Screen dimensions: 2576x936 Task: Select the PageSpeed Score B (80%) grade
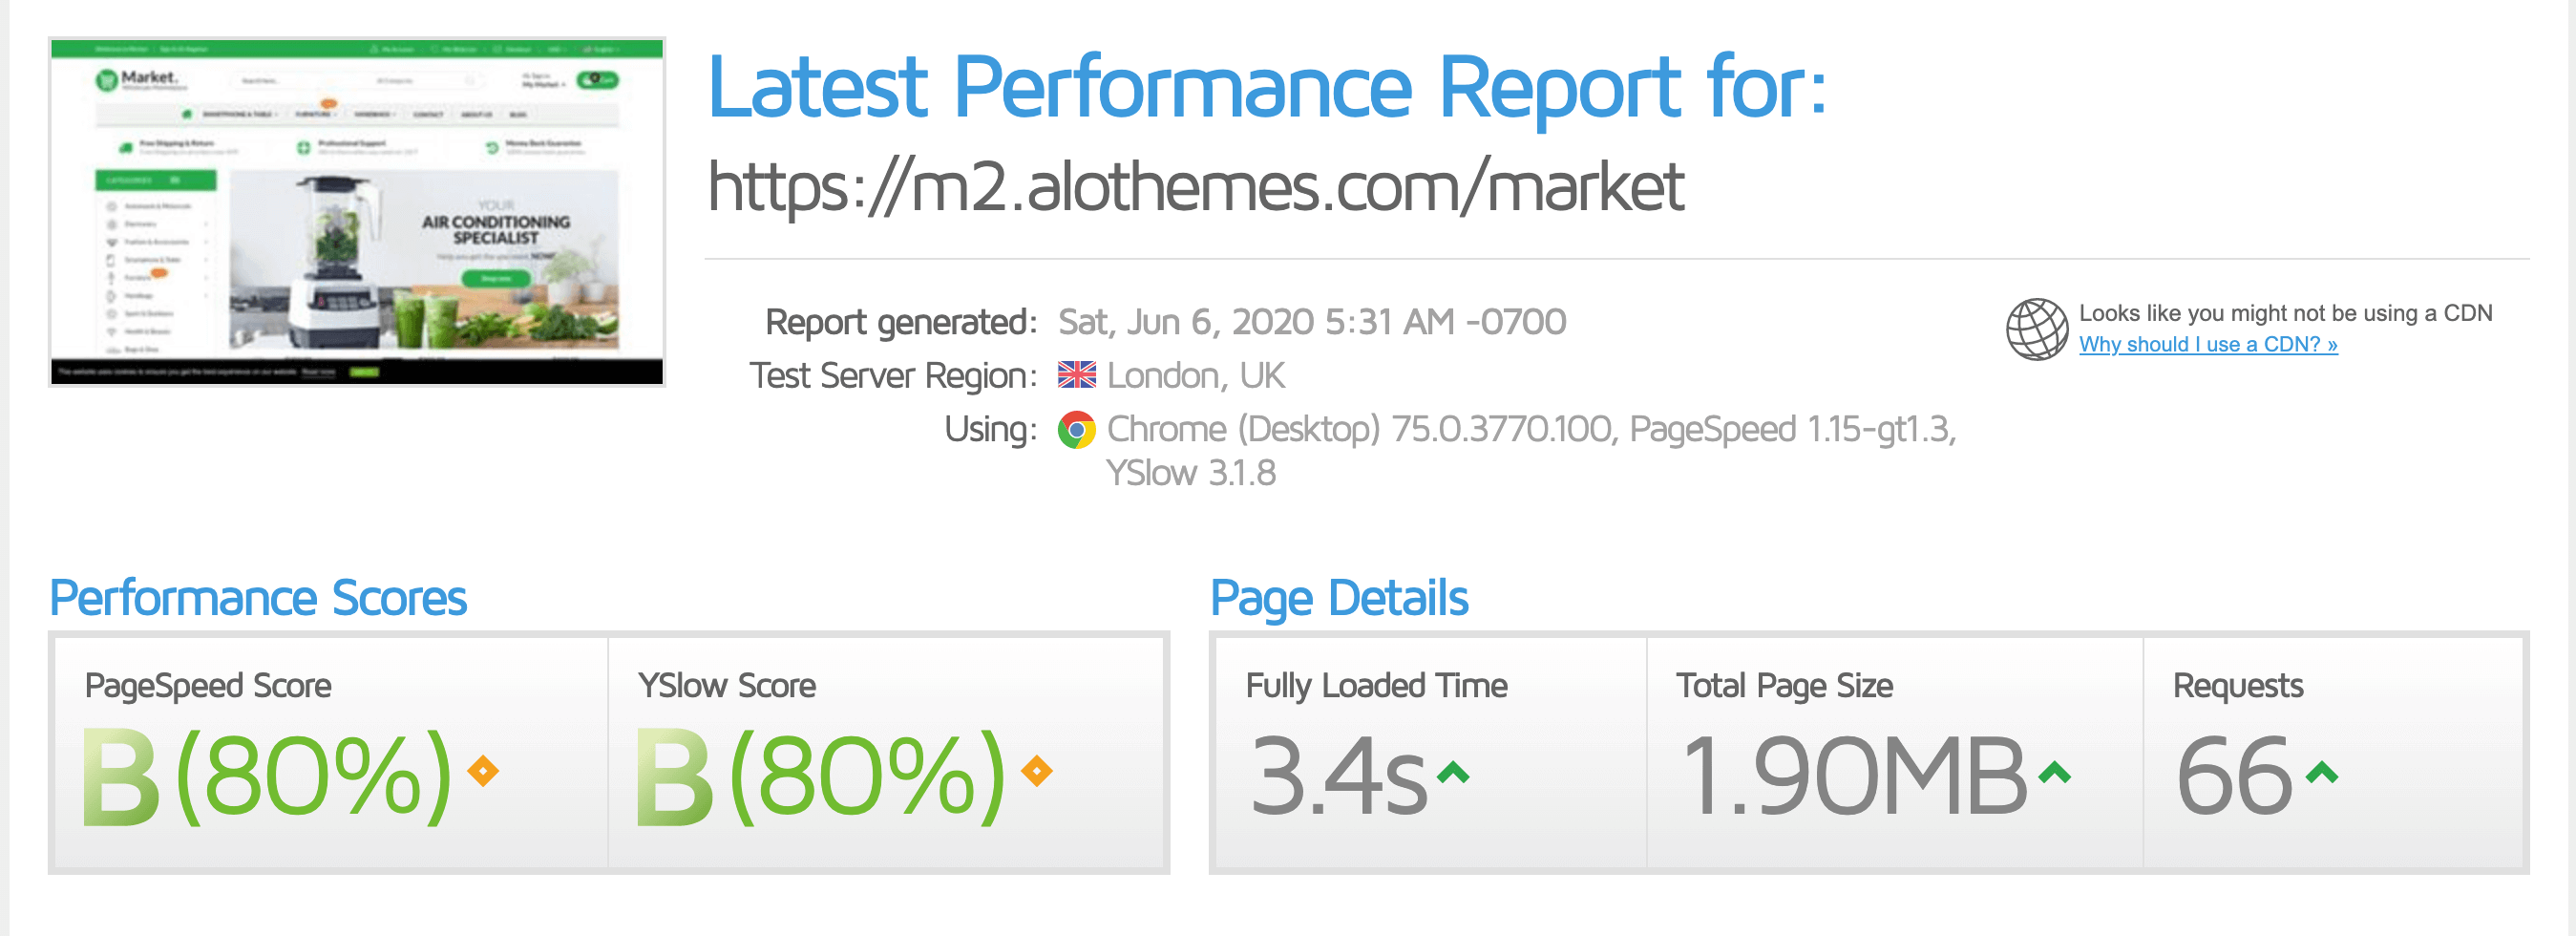pos(266,776)
